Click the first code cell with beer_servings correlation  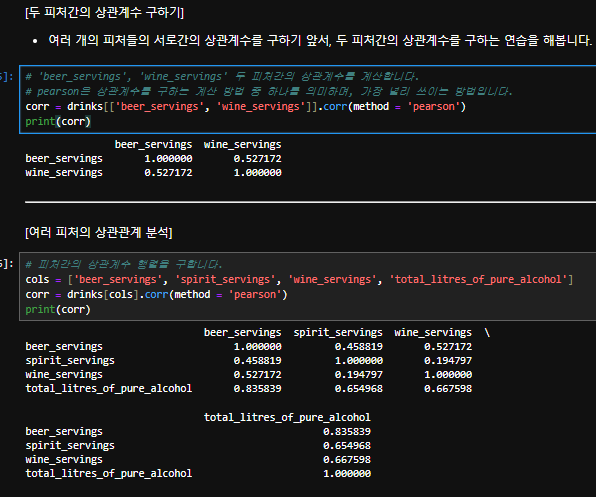(x=308, y=99)
